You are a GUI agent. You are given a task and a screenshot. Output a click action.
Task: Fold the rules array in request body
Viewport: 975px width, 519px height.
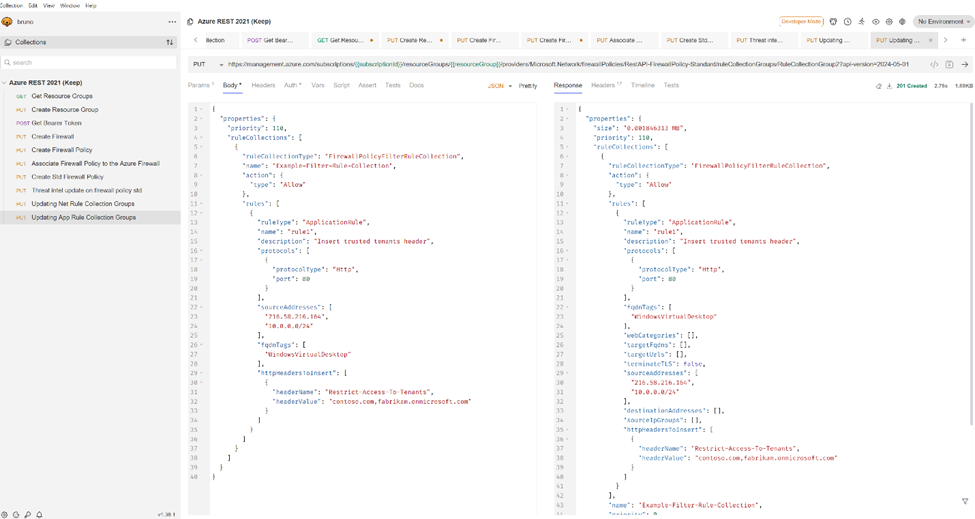201,203
